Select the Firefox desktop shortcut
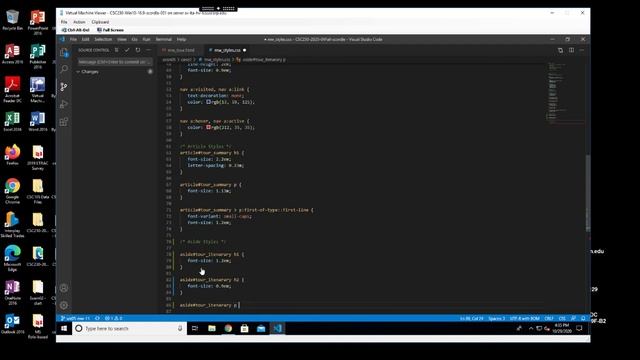This screenshot has width=640, height=360. 12,155
